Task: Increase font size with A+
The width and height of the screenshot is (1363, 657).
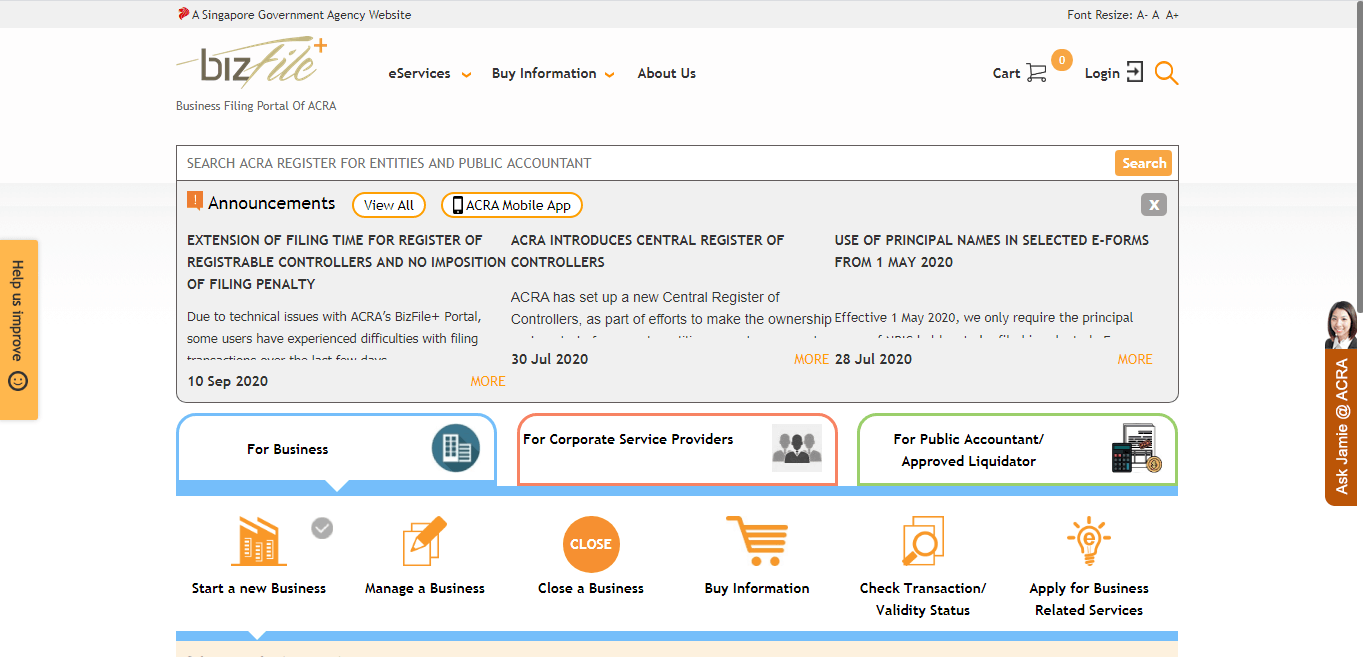Action: [1172, 14]
